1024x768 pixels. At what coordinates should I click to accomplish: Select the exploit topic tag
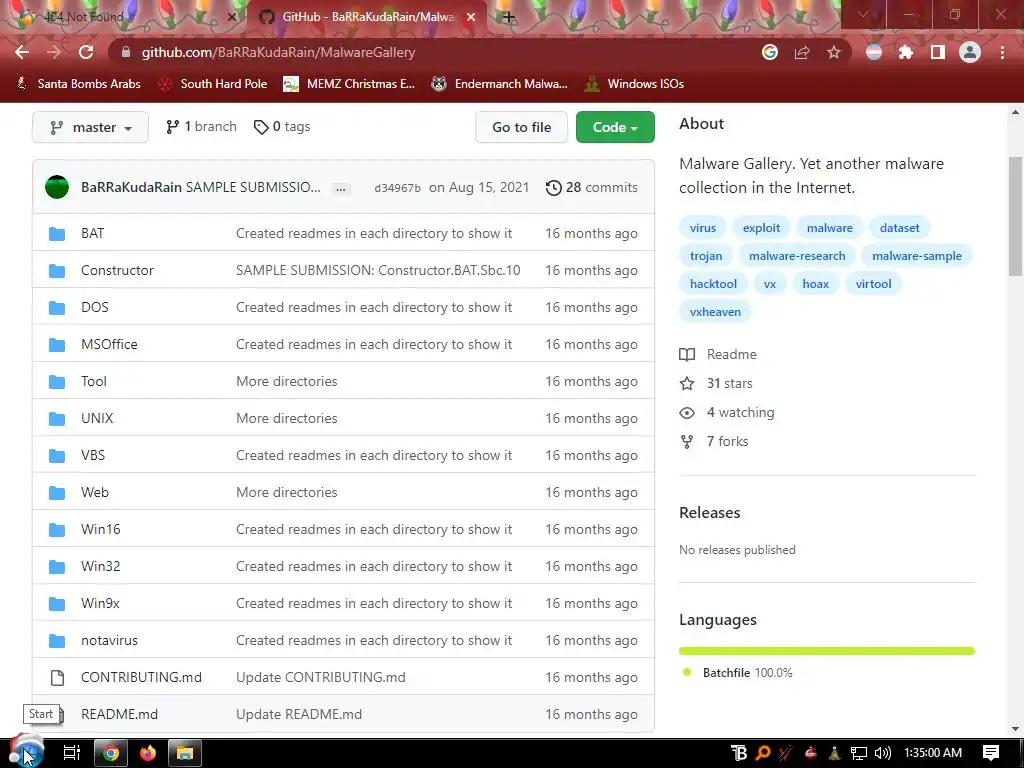[x=761, y=228]
